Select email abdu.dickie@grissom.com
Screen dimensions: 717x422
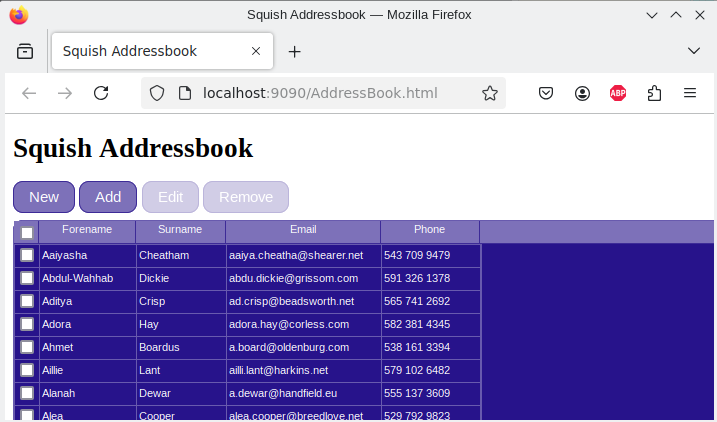pyautogui.click(x=304, y=278)
